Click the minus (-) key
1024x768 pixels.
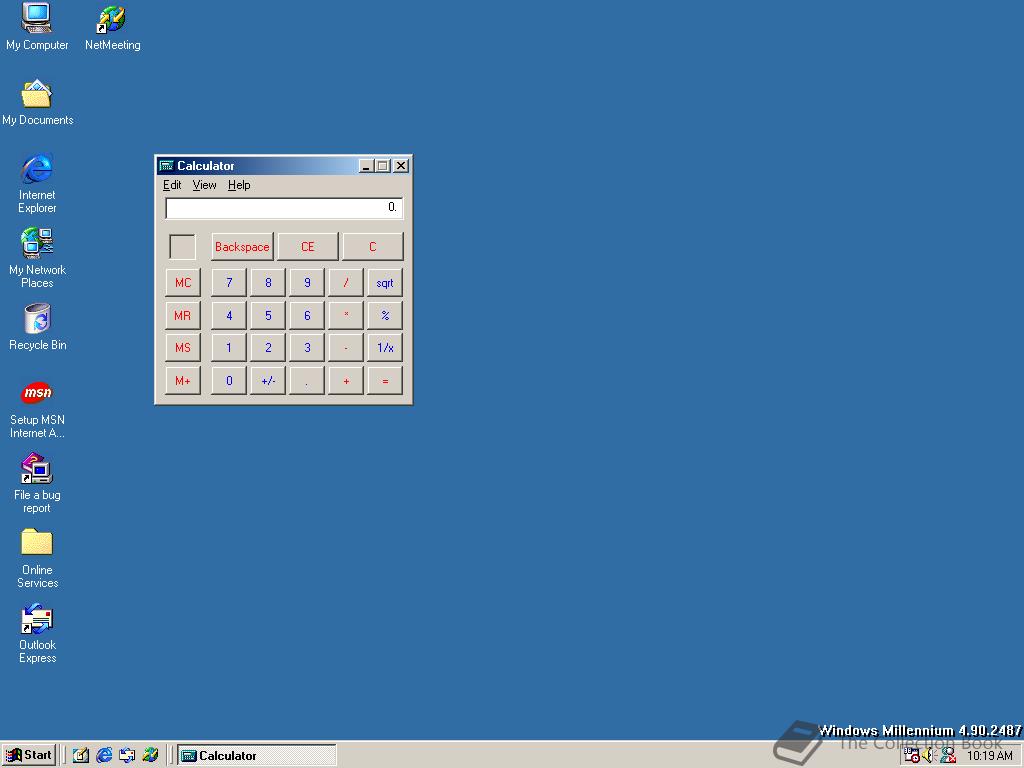pyautogui.click(x=346, y=348)
